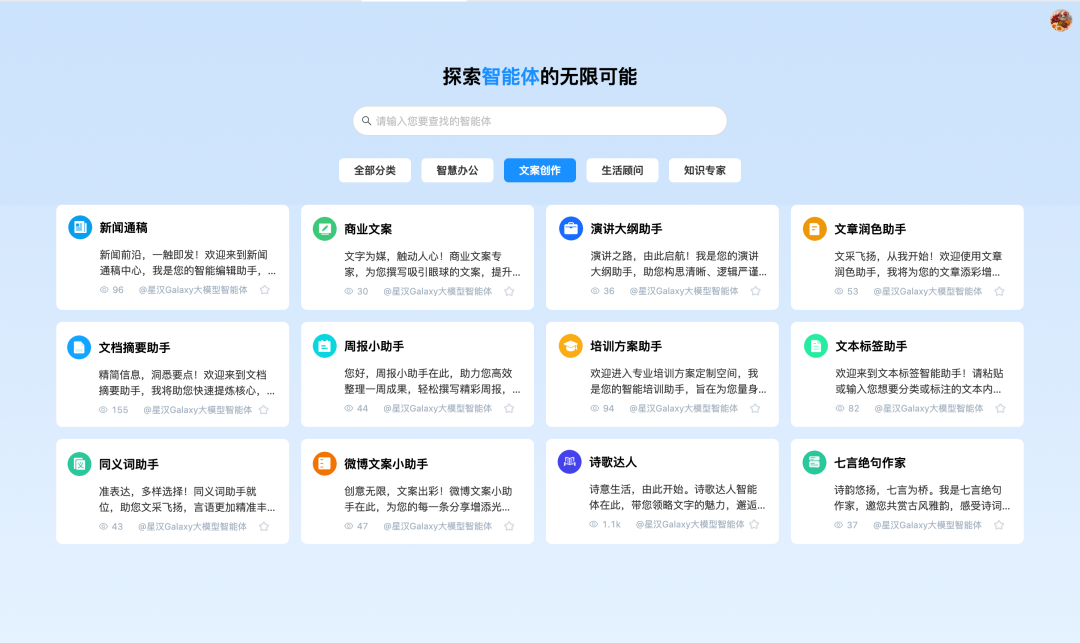Click the view count eye on 新闻通稿
Viewport: 1080px width, 643px height.
[x=104, y=290]
